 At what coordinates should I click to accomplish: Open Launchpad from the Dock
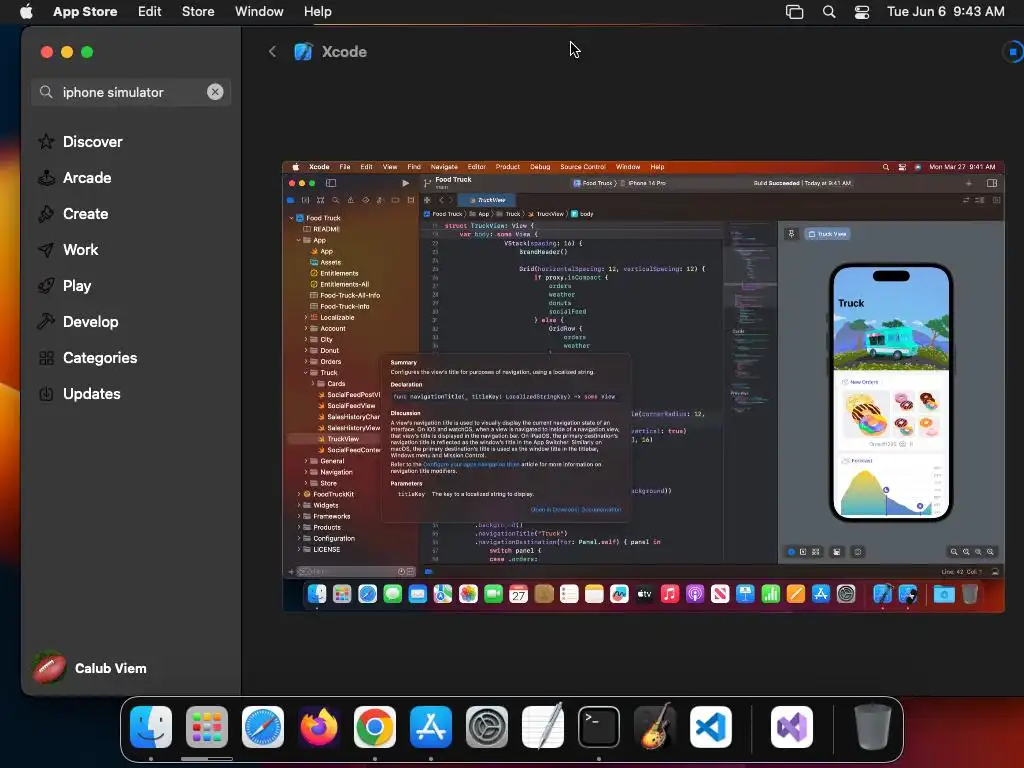207,727
